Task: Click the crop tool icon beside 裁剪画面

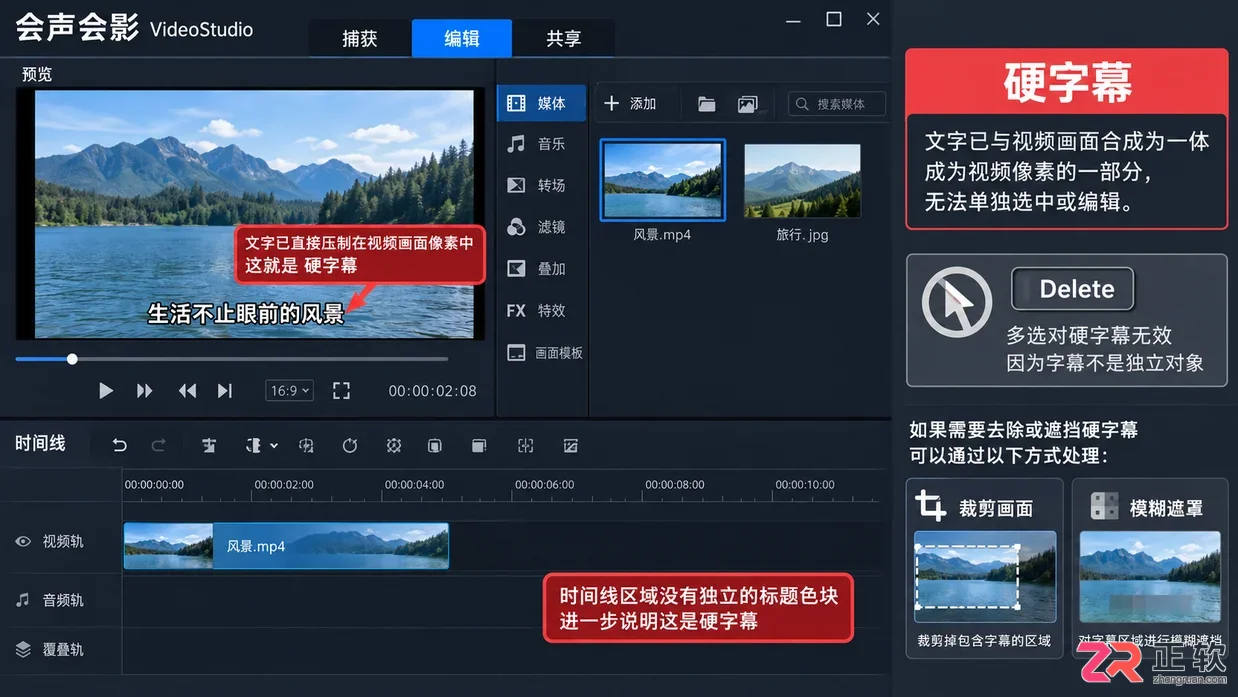Action: tap(931, 507)
